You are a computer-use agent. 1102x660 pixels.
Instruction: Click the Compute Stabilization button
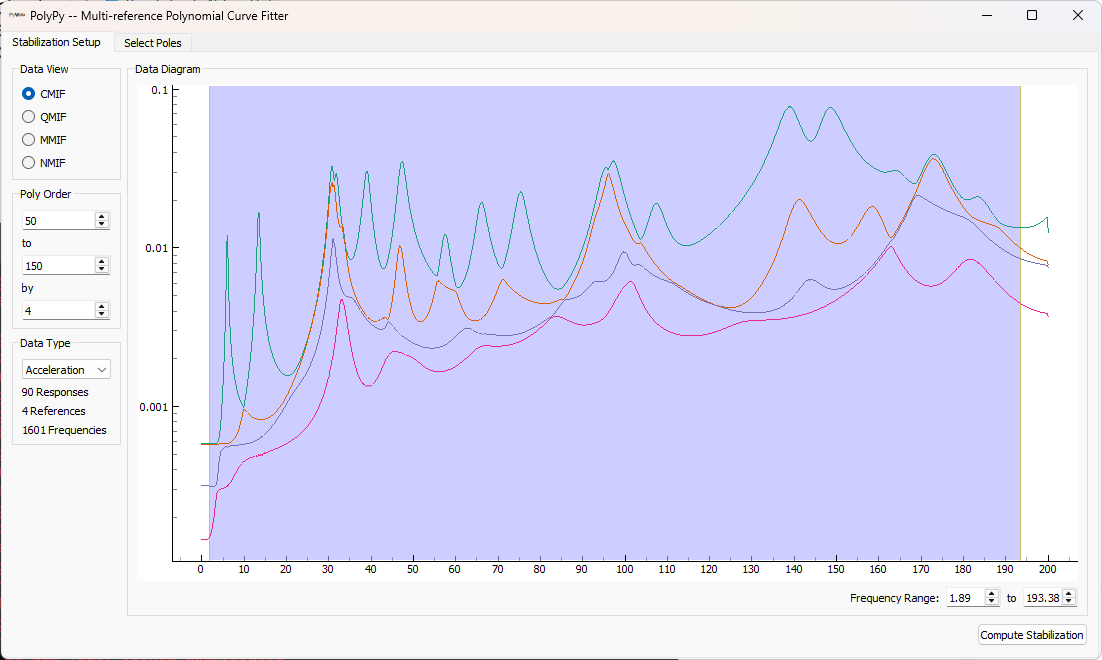point(1032,634)
